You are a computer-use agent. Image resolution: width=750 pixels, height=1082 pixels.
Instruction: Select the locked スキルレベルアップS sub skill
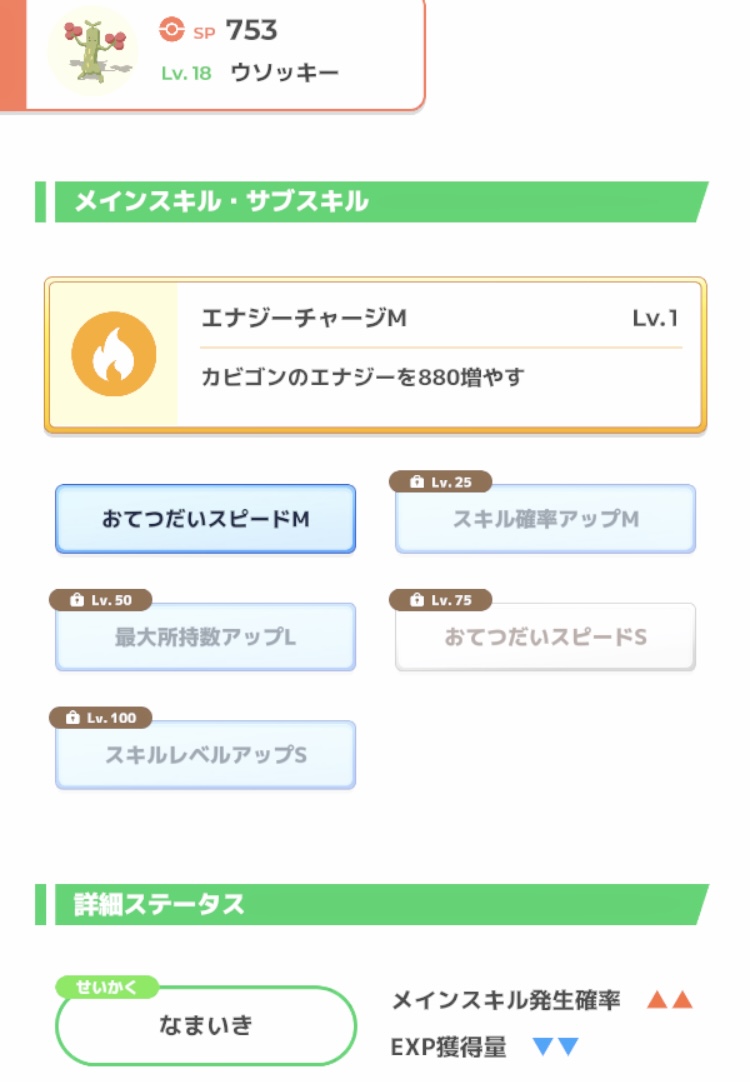[205, 755]
